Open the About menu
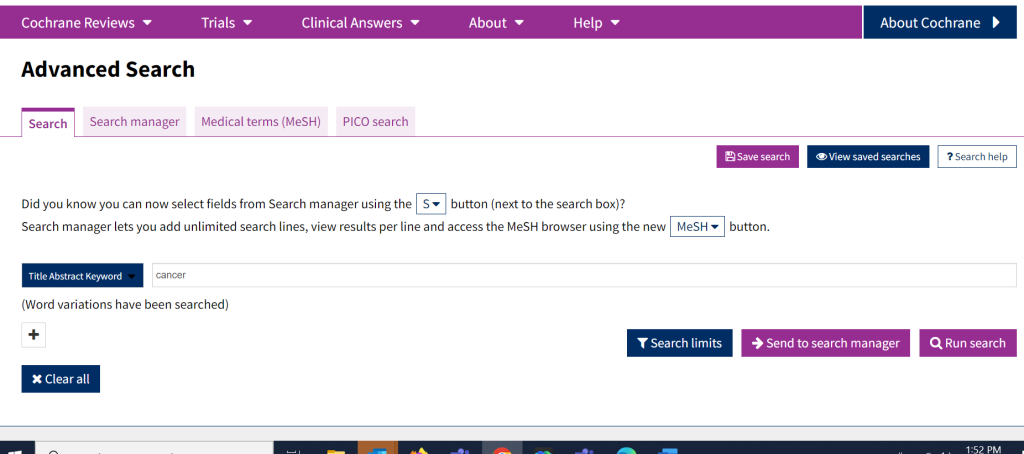Viewport: 1024px width, 454px height. pos(496,23)
